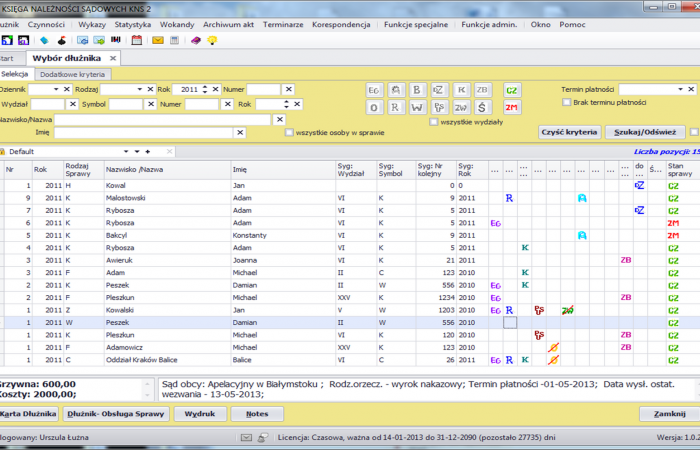Open the Archiwum akt menu

[228, 25]
